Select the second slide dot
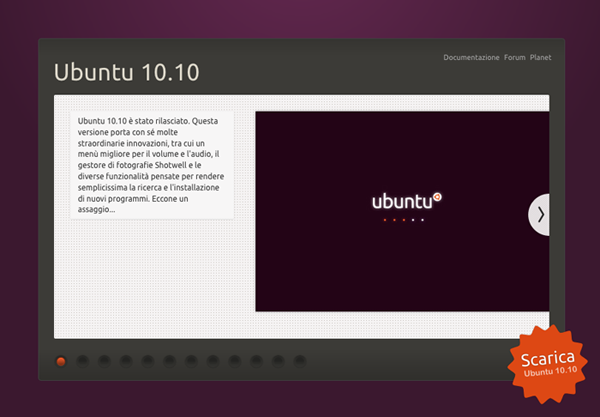The image size is (600, 417). (x=83, y=361)
